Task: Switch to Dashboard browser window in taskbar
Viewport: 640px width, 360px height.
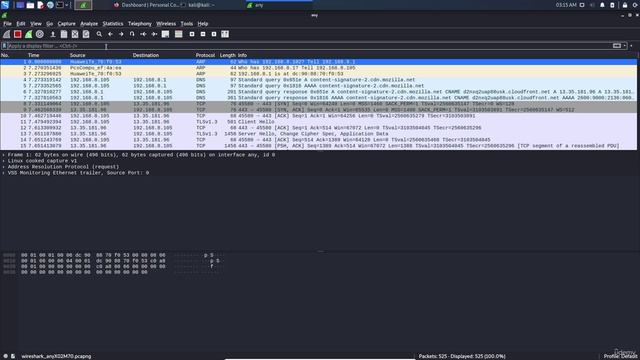Action: (146, 5)
